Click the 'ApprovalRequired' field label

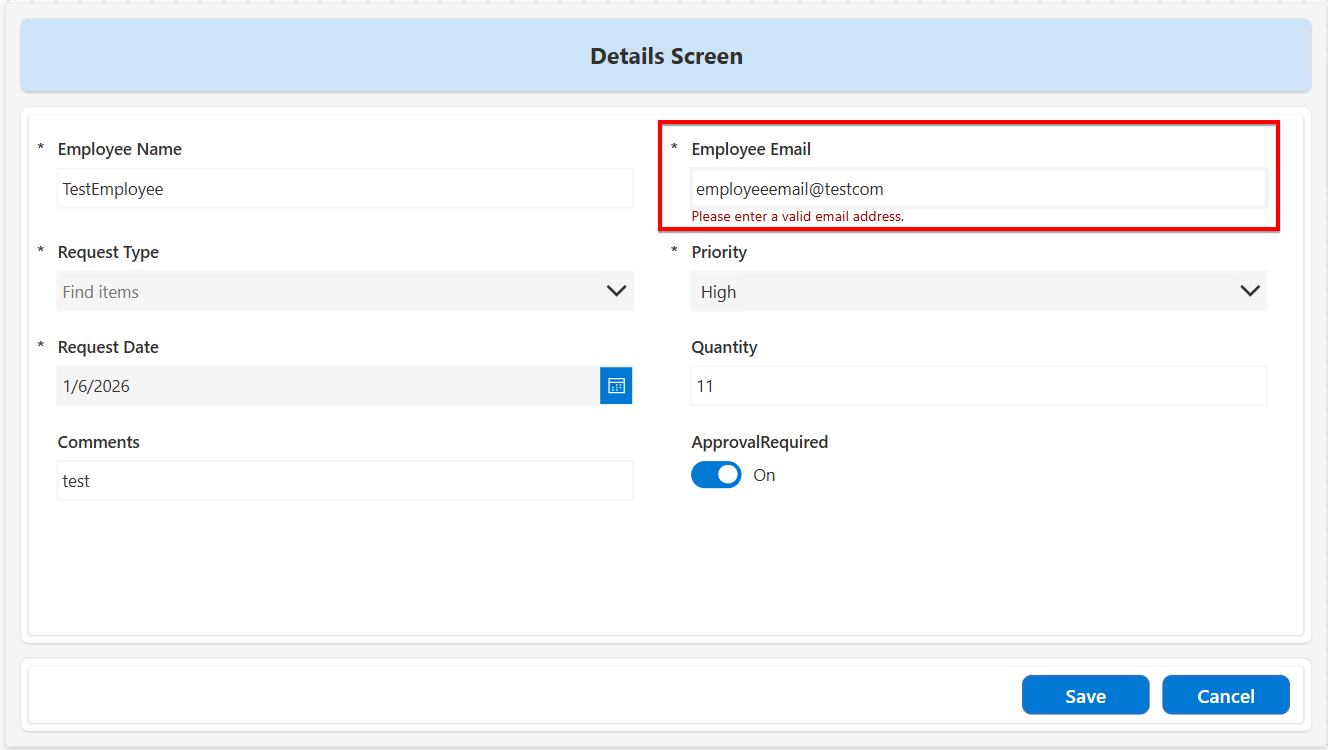coord(759,442)
